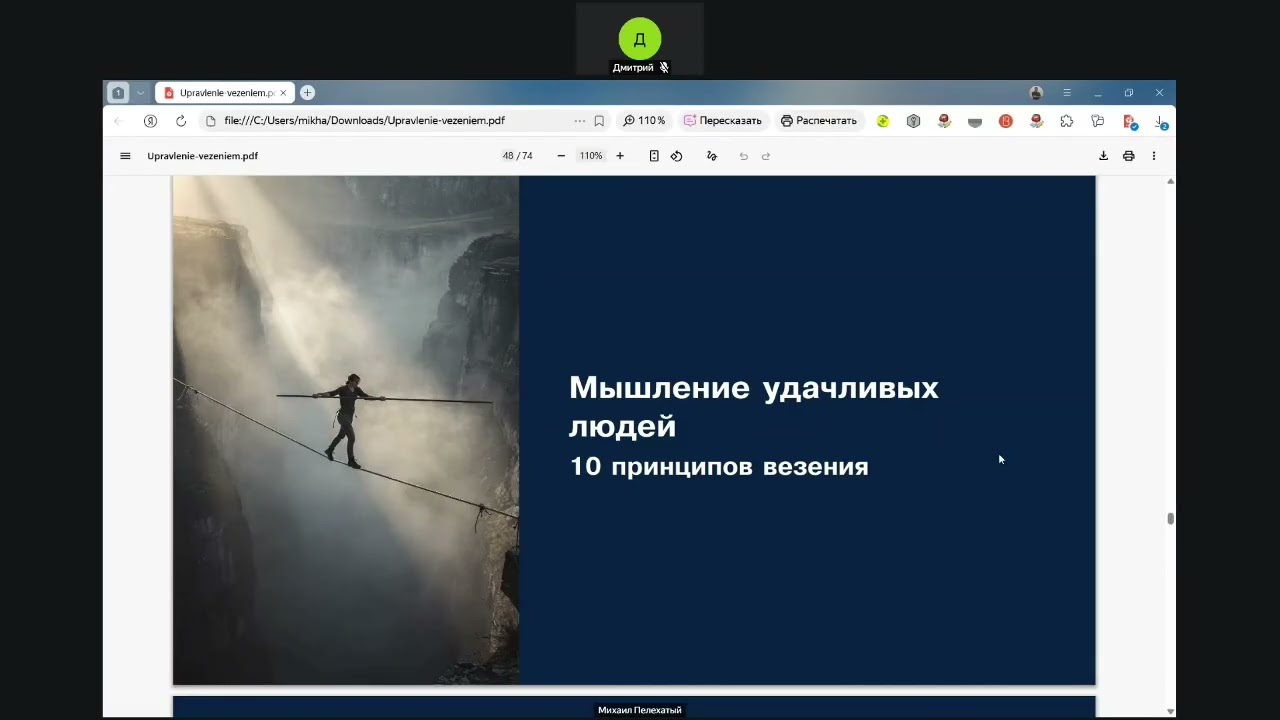Edit the page number field 48
This screenshot has width=1280, height=720.
click(x=508, y=156)
